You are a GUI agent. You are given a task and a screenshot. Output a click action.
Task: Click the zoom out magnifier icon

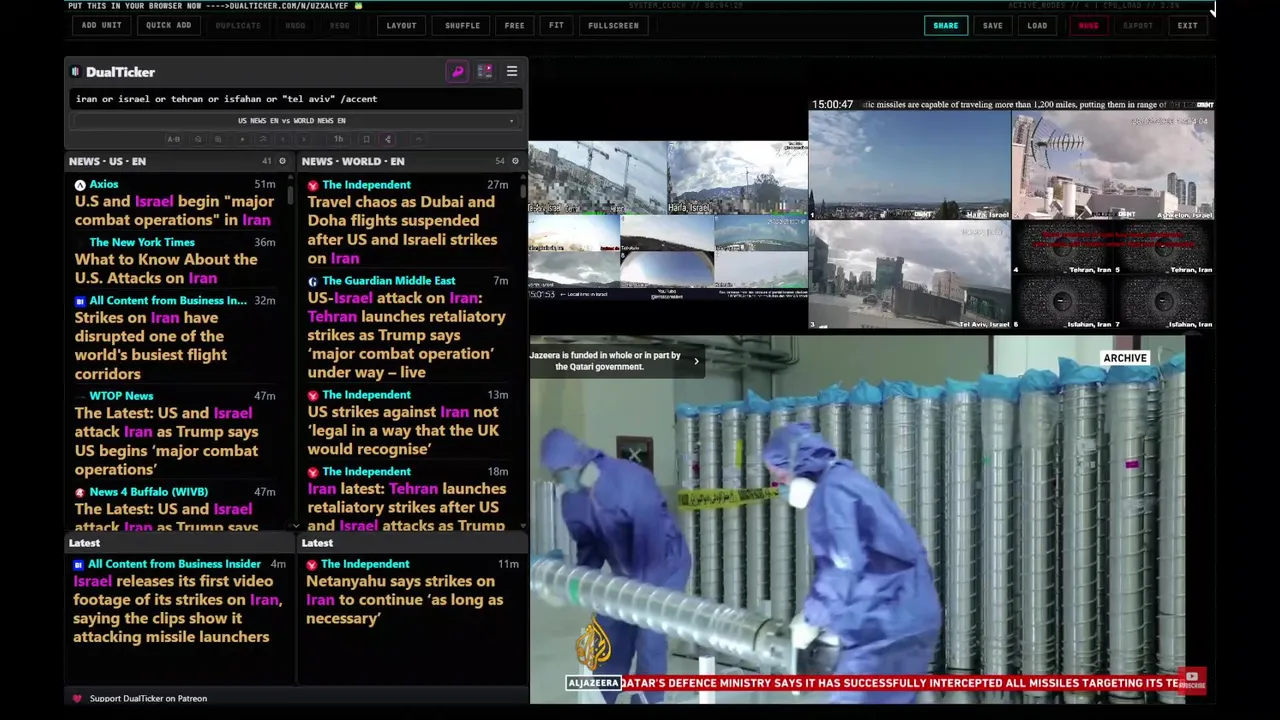point(198,139)
